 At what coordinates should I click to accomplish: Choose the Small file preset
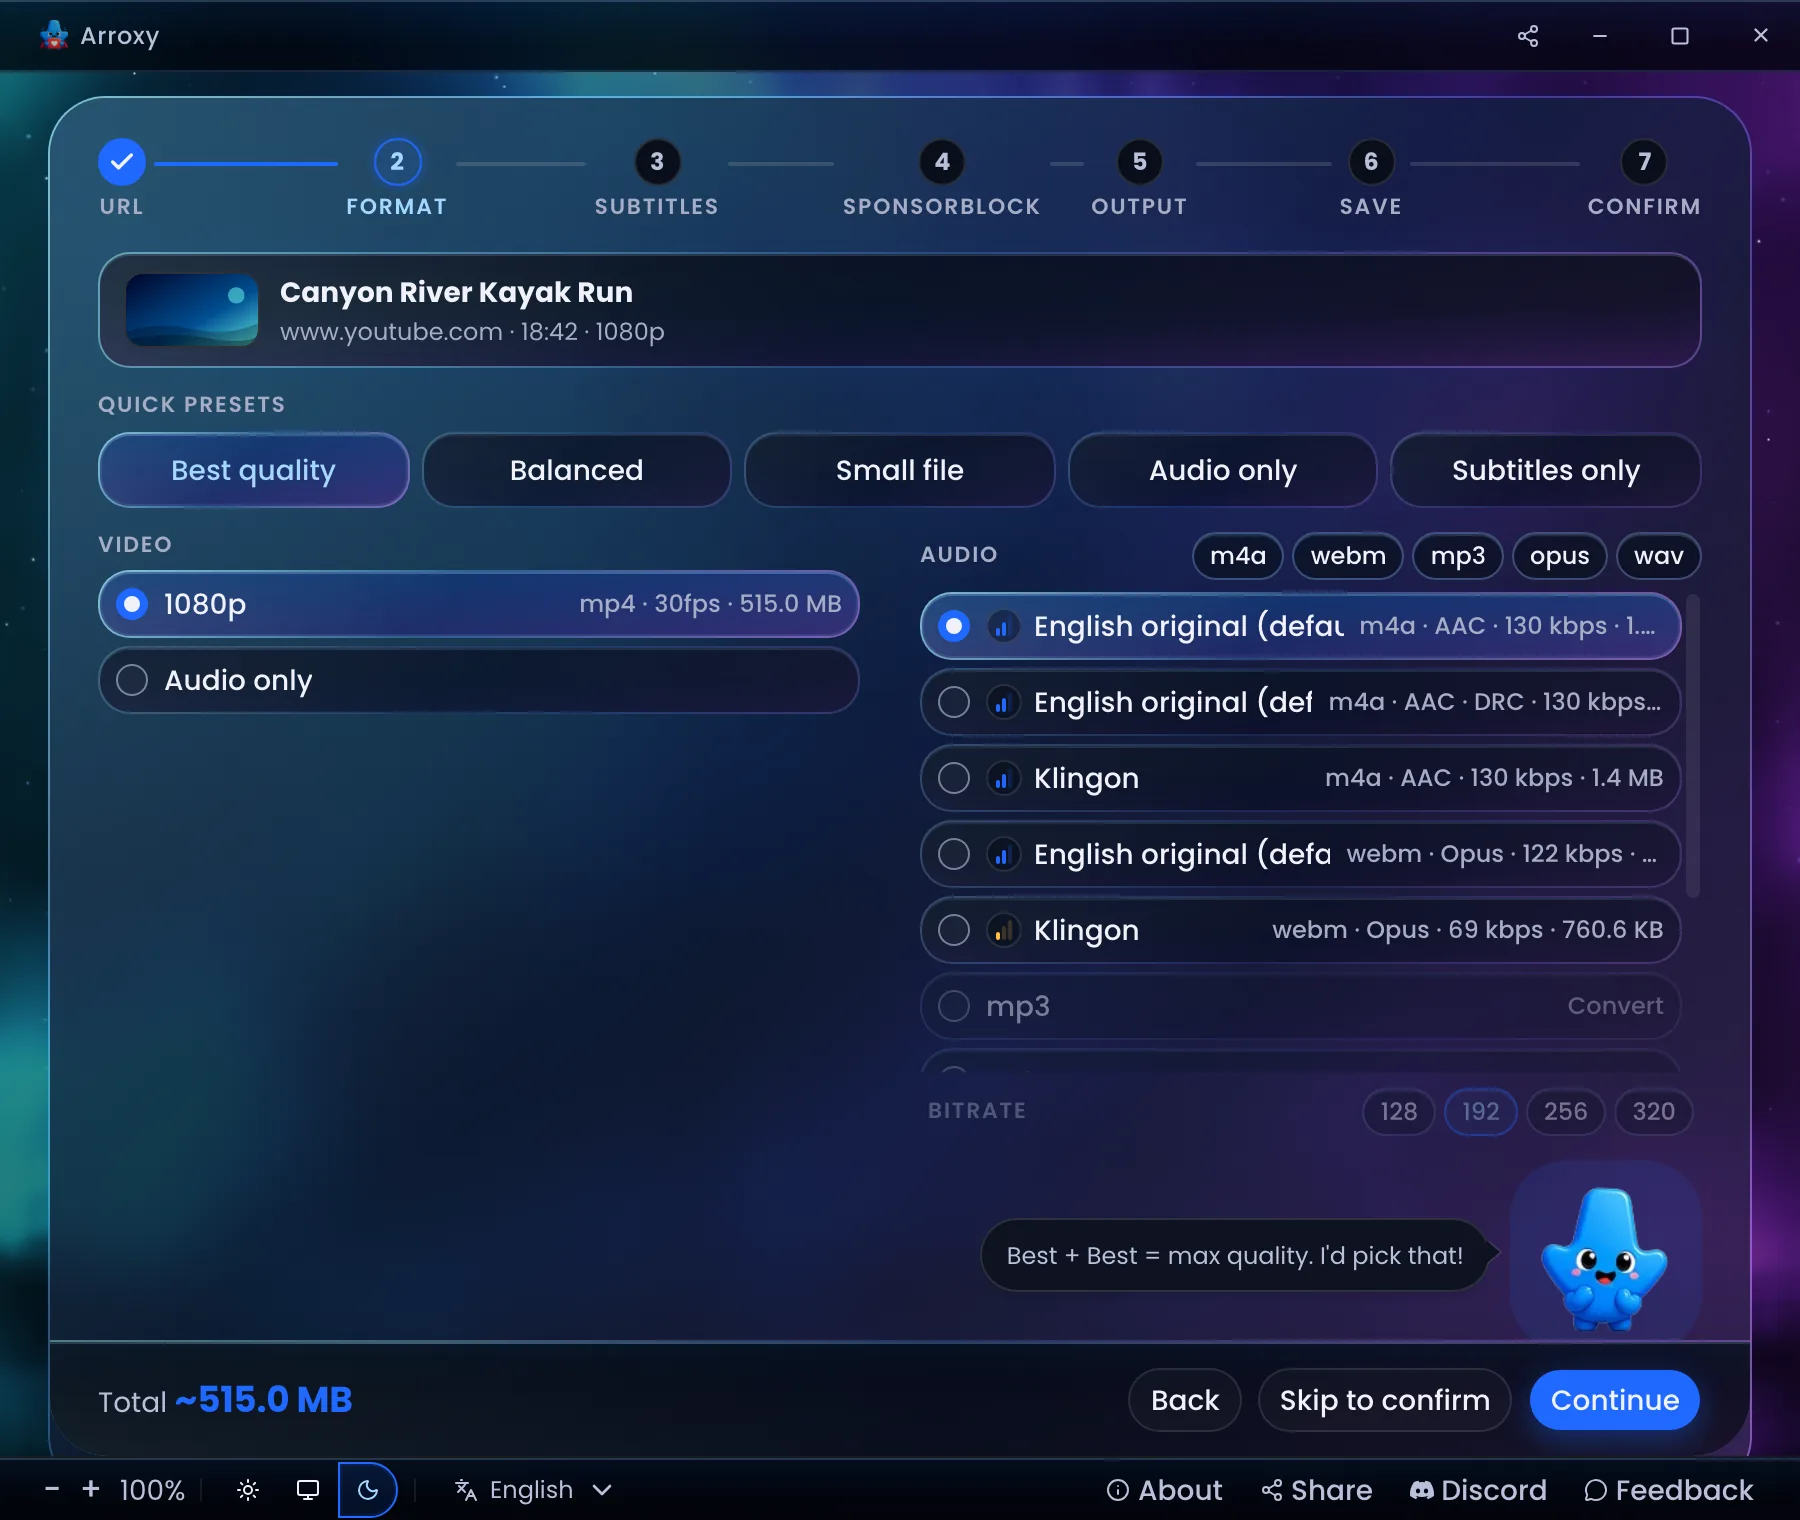tap(900, 470)
